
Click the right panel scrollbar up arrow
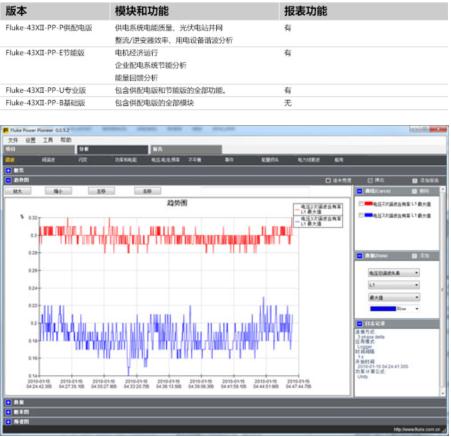443,189
